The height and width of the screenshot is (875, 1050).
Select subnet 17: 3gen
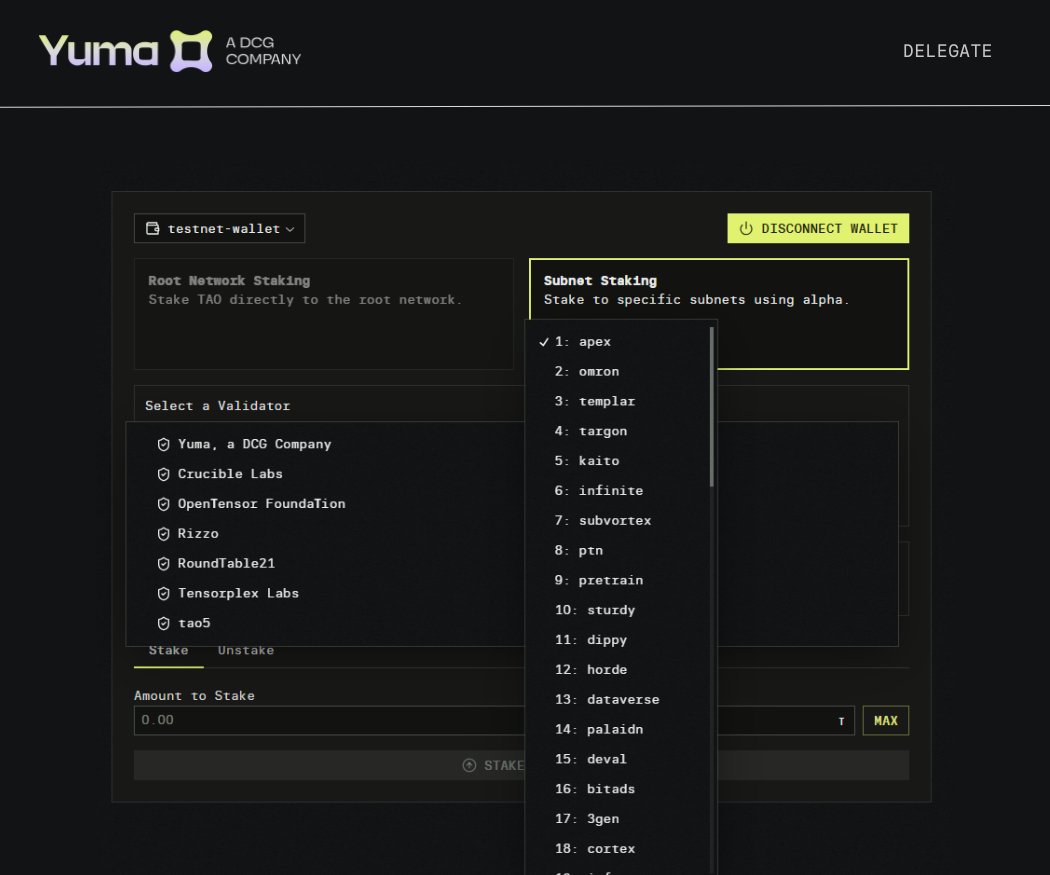tap(617, 819)
